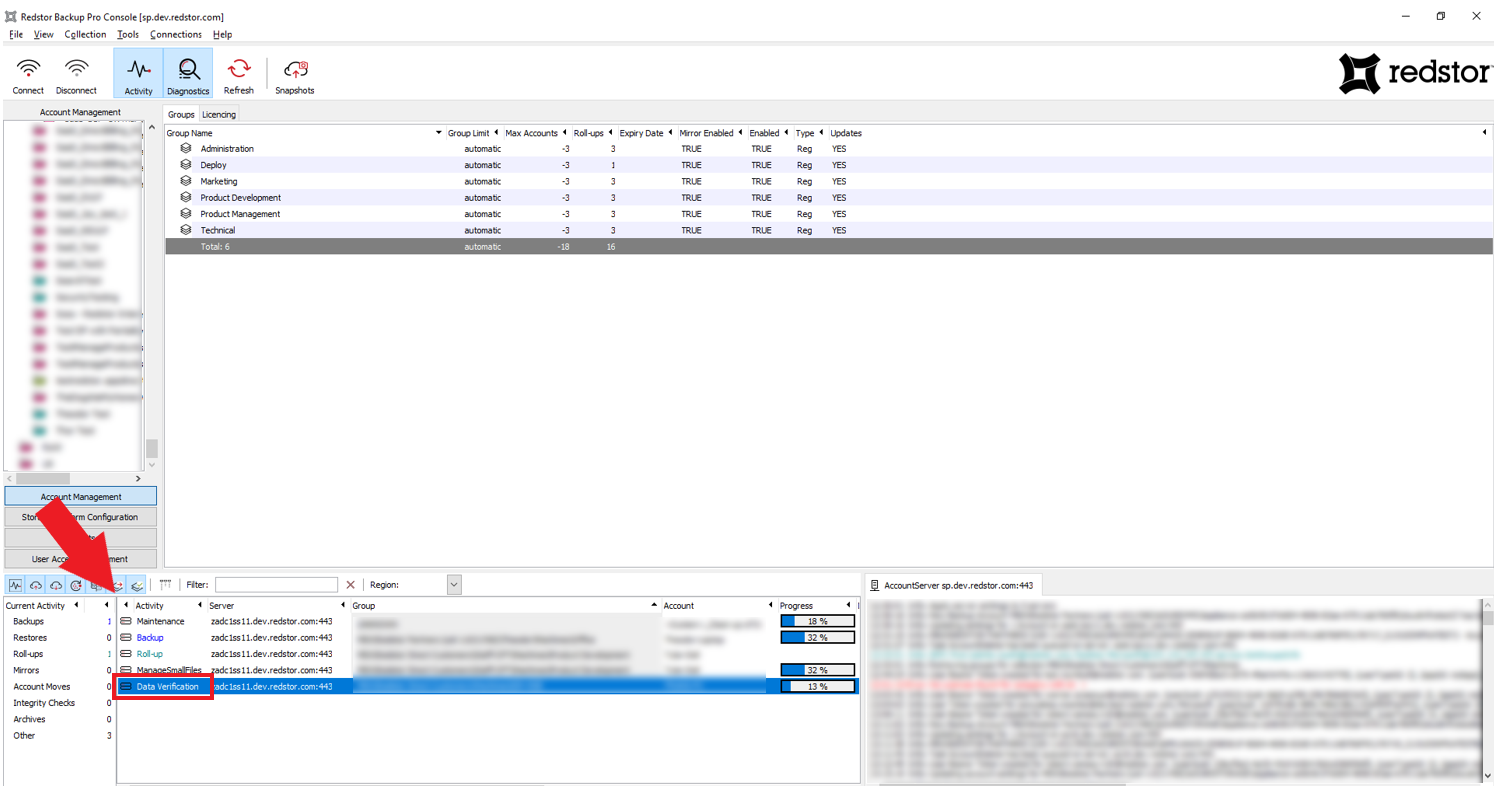Image resolution: width=1494 pixels, height=787 pixels.
Task: Click the Filter text field
Action: pyautogui.click(x=277, y=585)
